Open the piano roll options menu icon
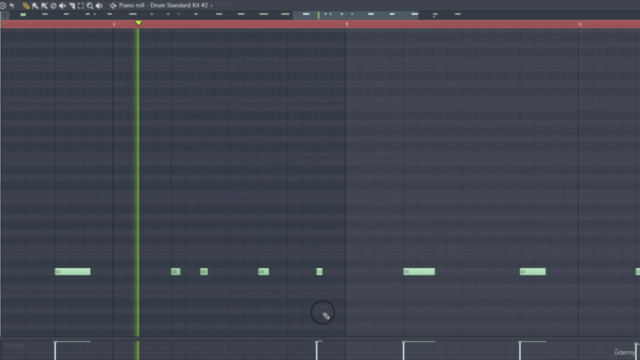 3,6
